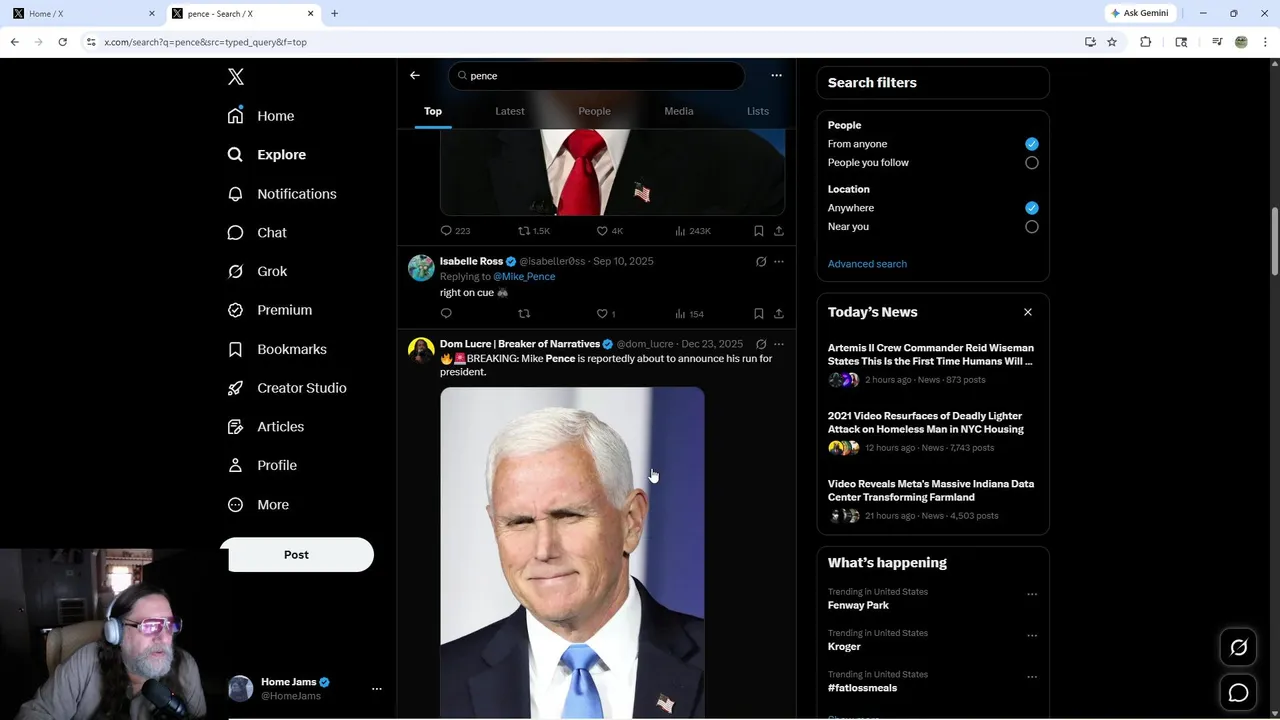Select From anyone radio option
1280x720 pixels.
pyautogui.click(x=1032, y=144)
